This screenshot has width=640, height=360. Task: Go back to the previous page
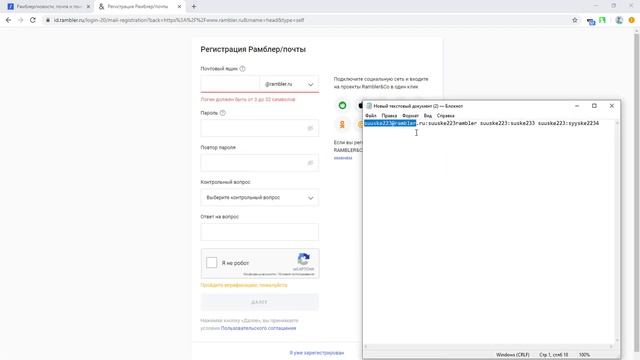(9, 20)
